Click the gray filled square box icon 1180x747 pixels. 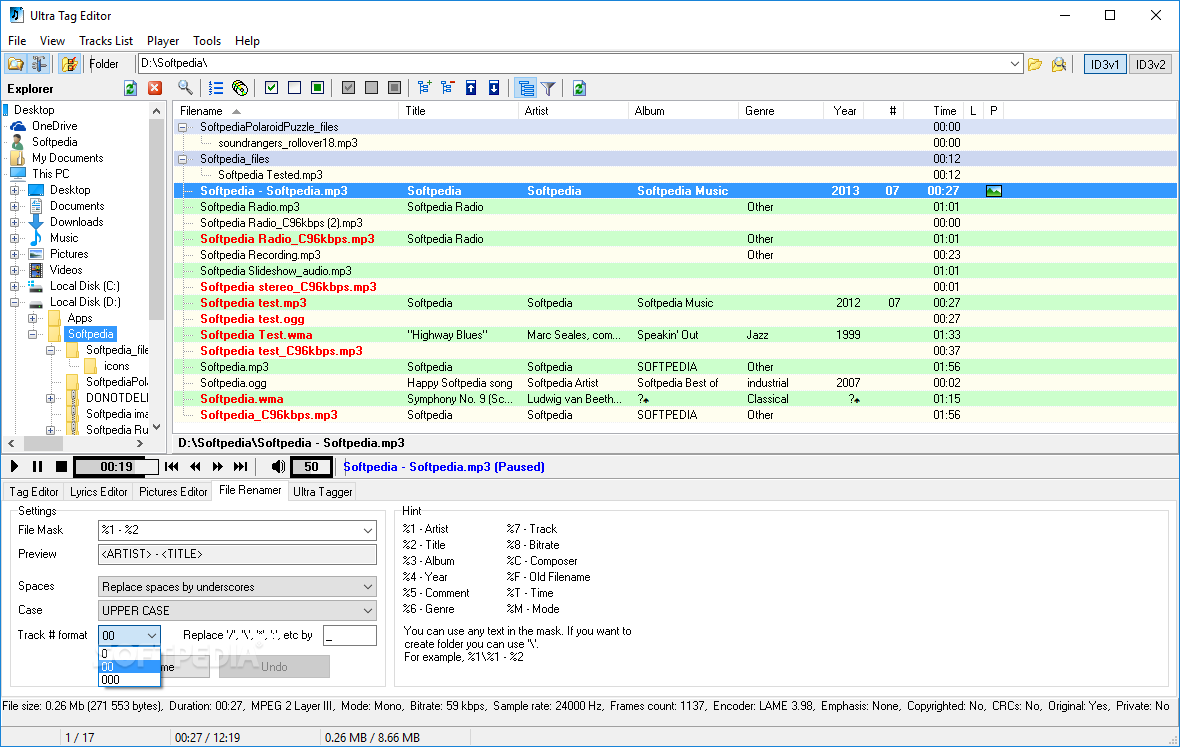click(394, 88)
